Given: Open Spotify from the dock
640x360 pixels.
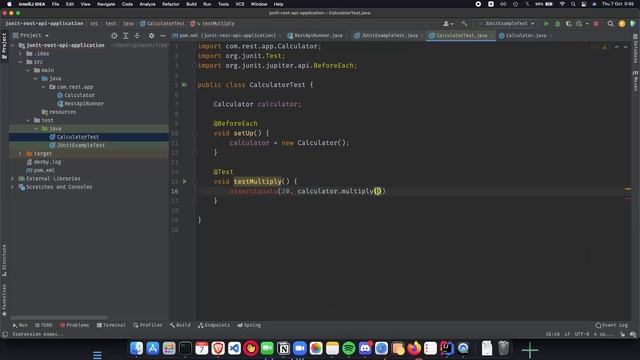Looking at the screenshot, I should point(349,348).
